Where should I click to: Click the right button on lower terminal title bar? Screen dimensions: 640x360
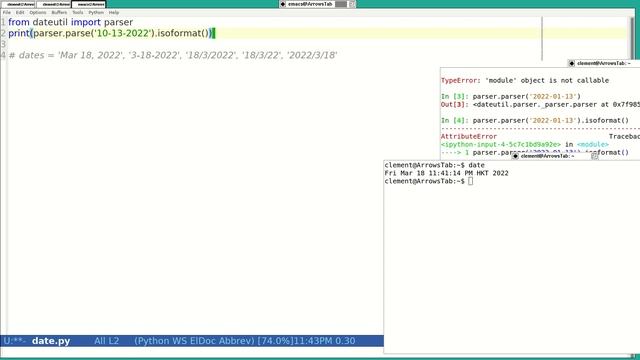(595, 156)
